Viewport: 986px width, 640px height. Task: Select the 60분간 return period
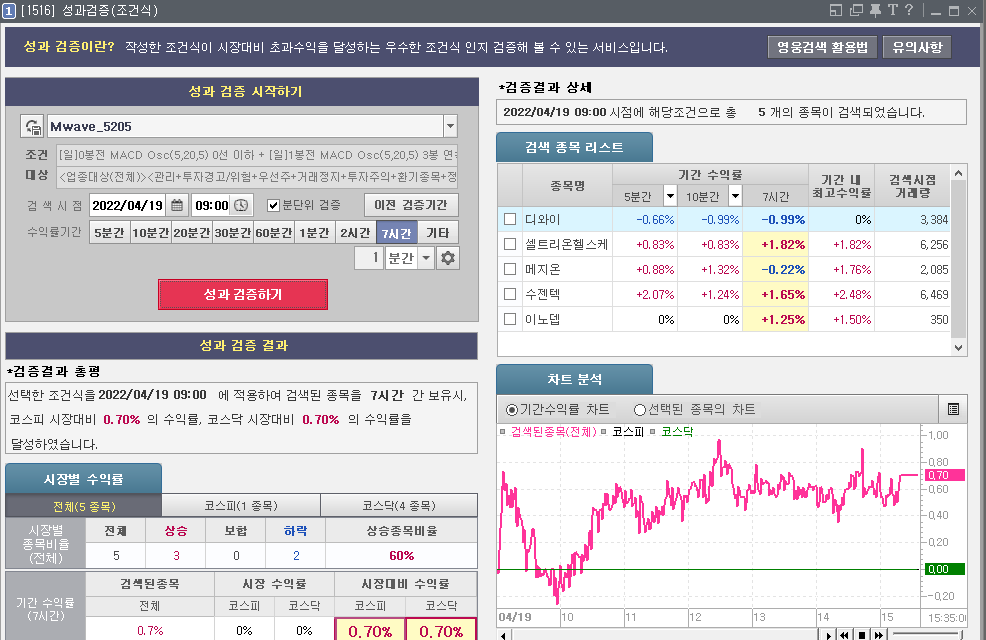pos(274,233)
